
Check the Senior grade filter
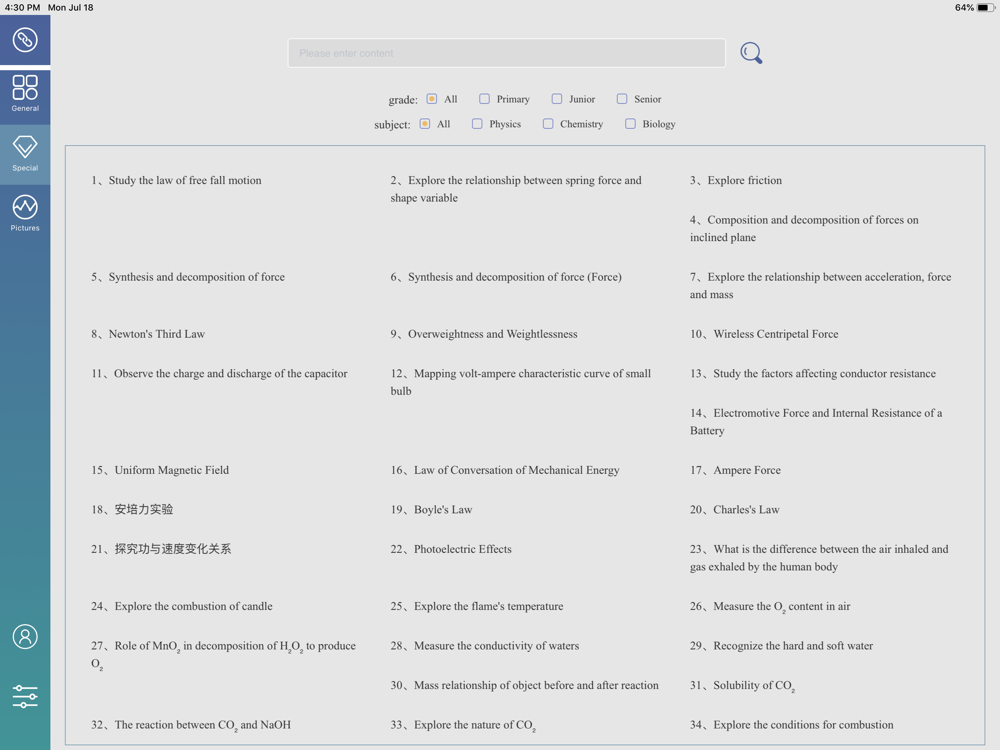[x=622, y=99]
